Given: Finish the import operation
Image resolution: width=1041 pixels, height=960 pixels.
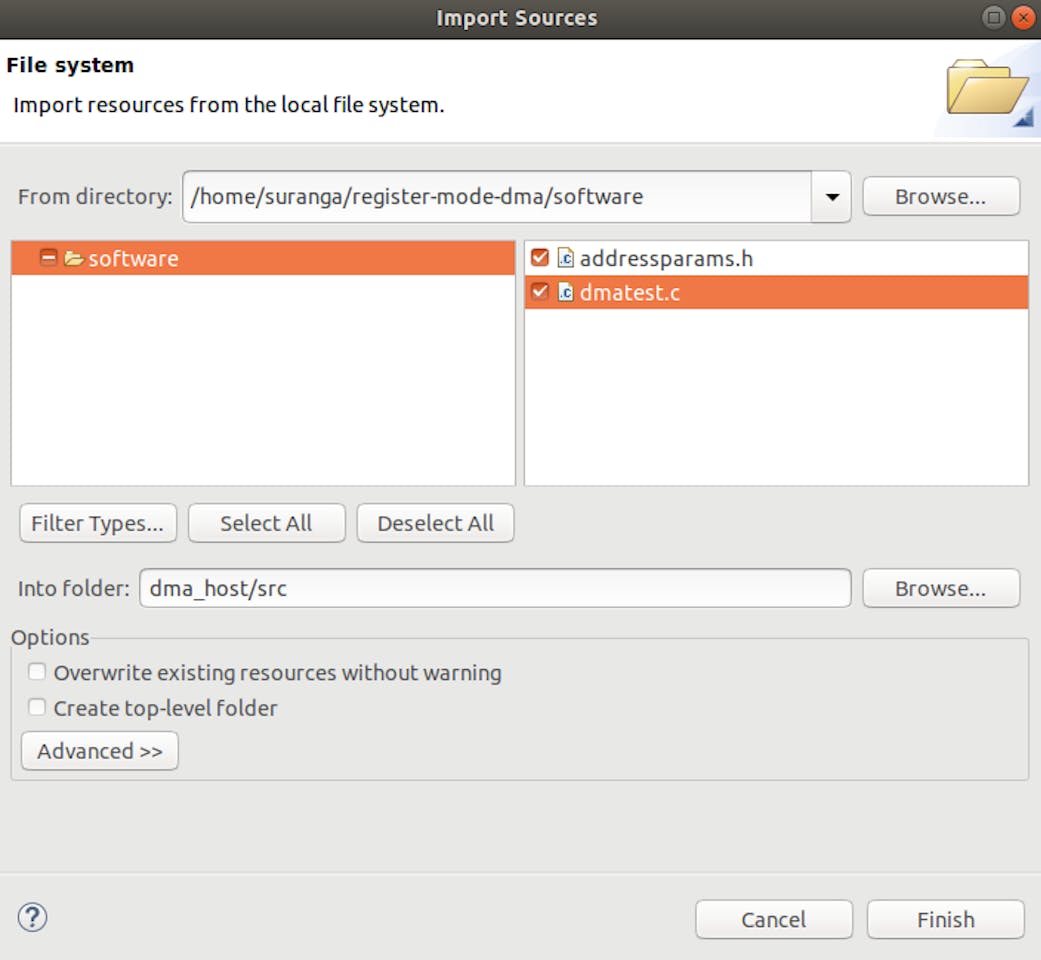Looking at the screenshot, I should point(945,919).
